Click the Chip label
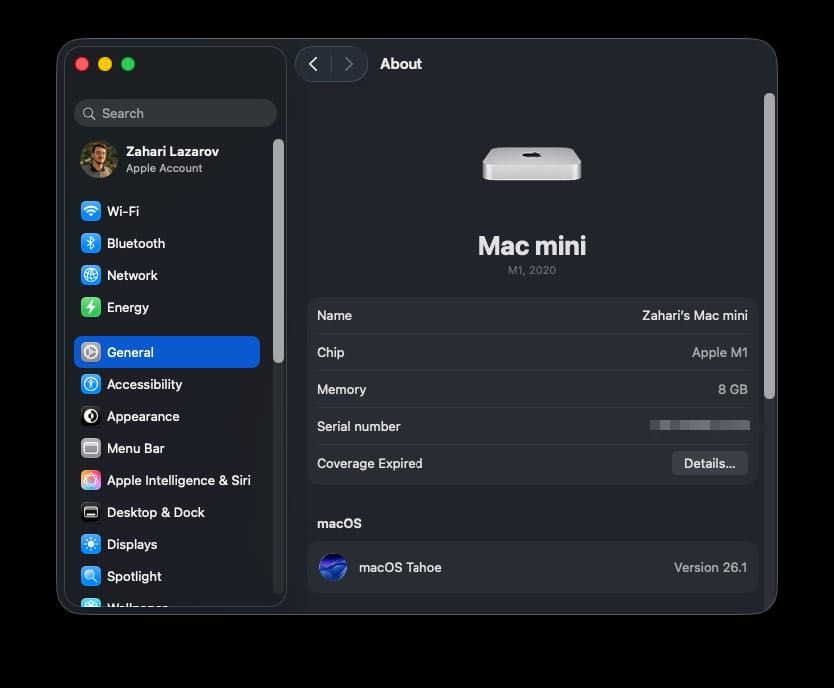 tap(330, 353)
